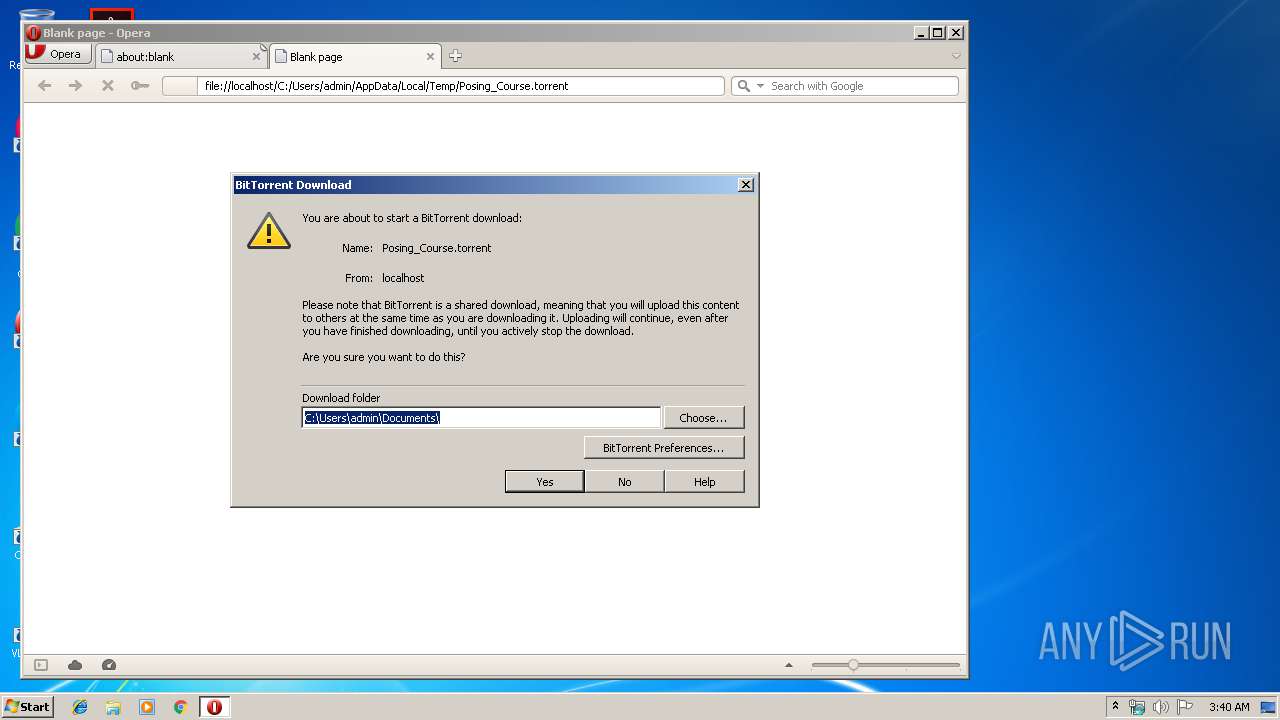Stop loading with the X icon
The image size is (1280, 720).
point(107,86)
